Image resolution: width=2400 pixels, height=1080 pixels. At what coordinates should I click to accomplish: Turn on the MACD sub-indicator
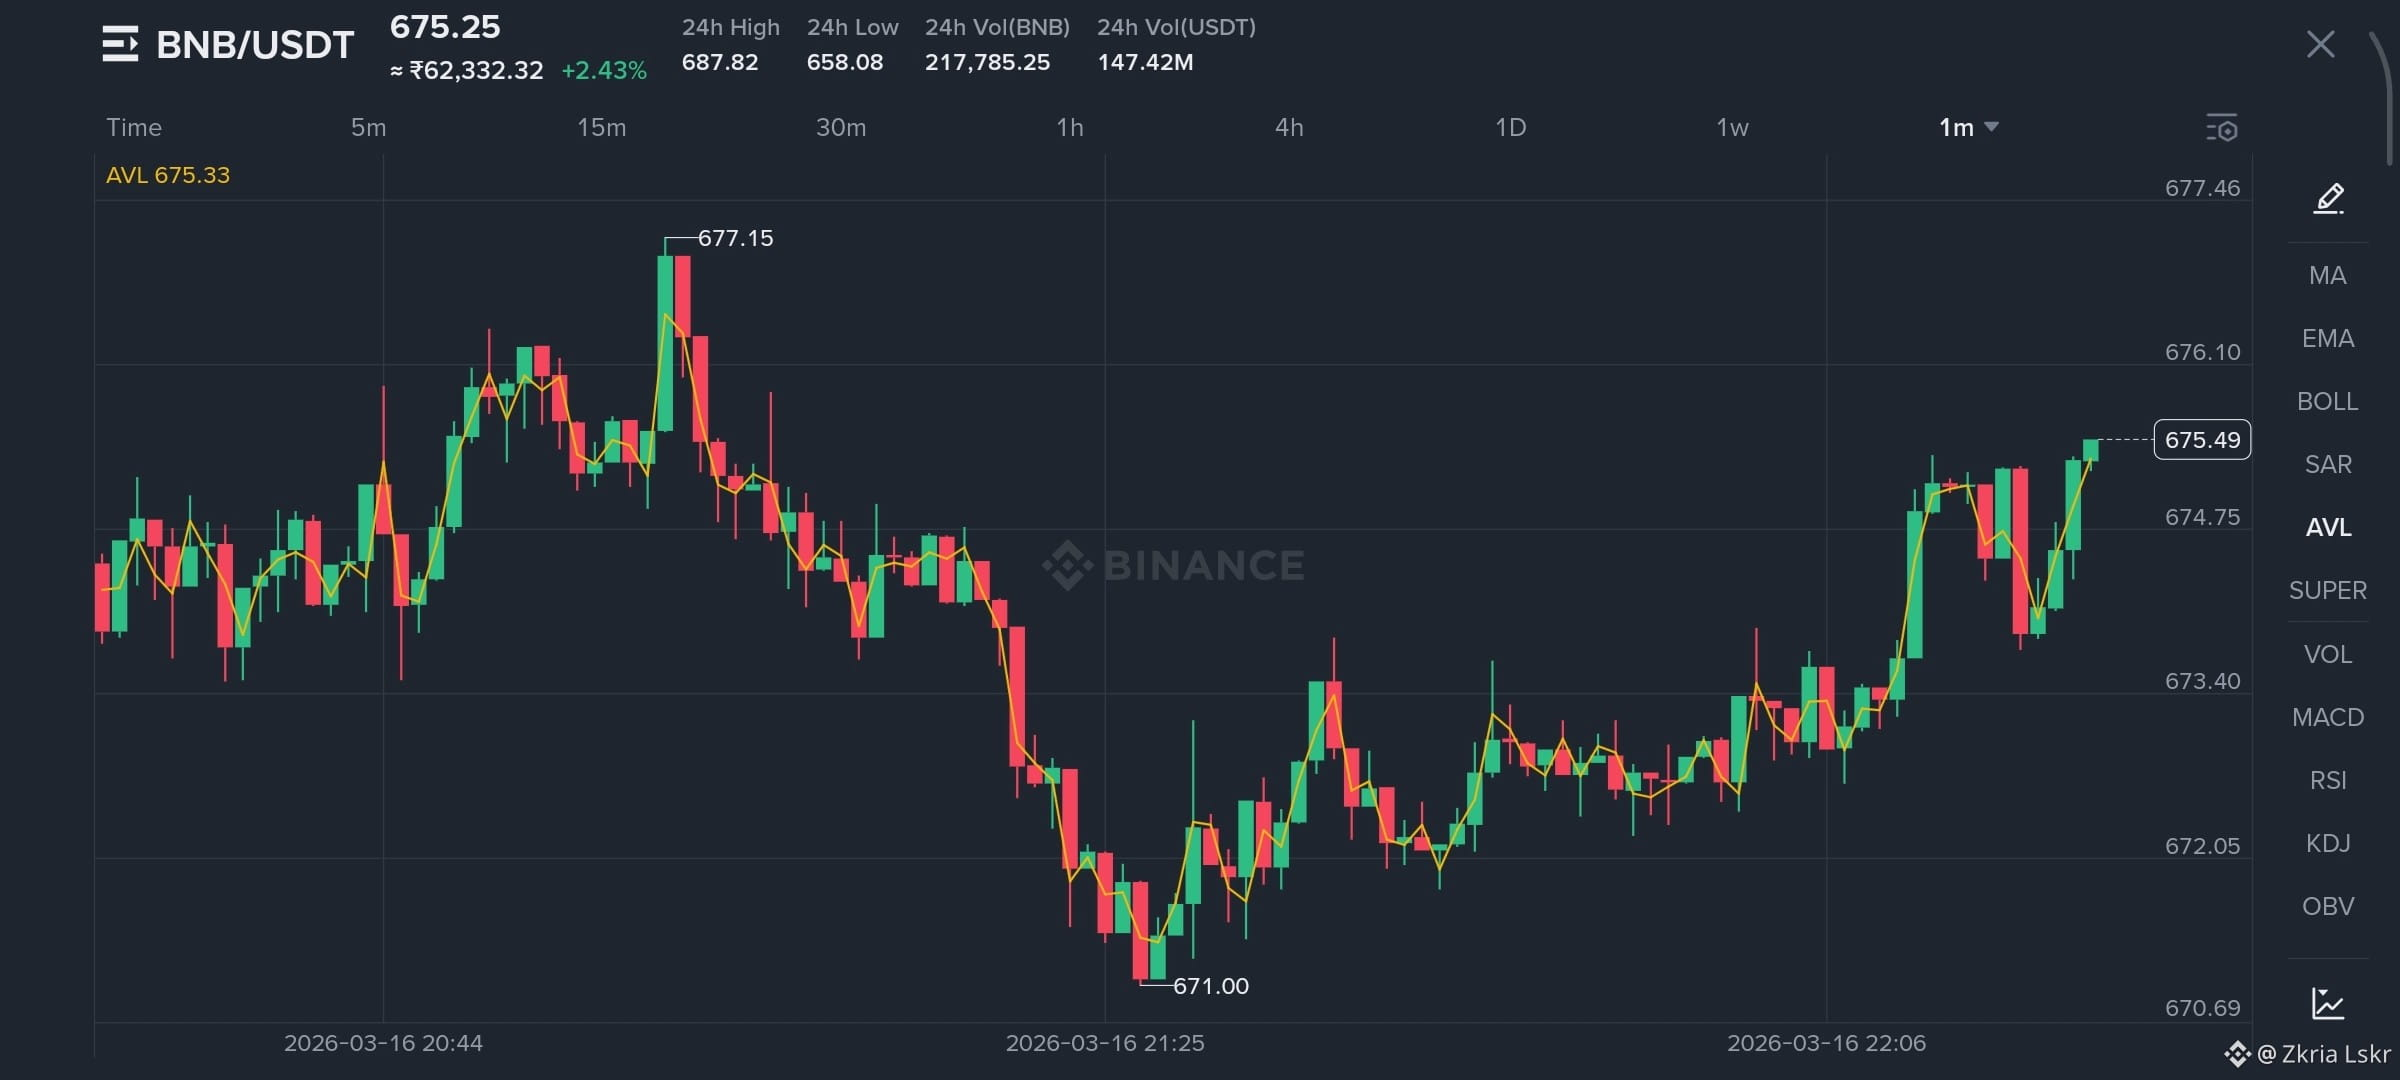[x=2327, y=717]
